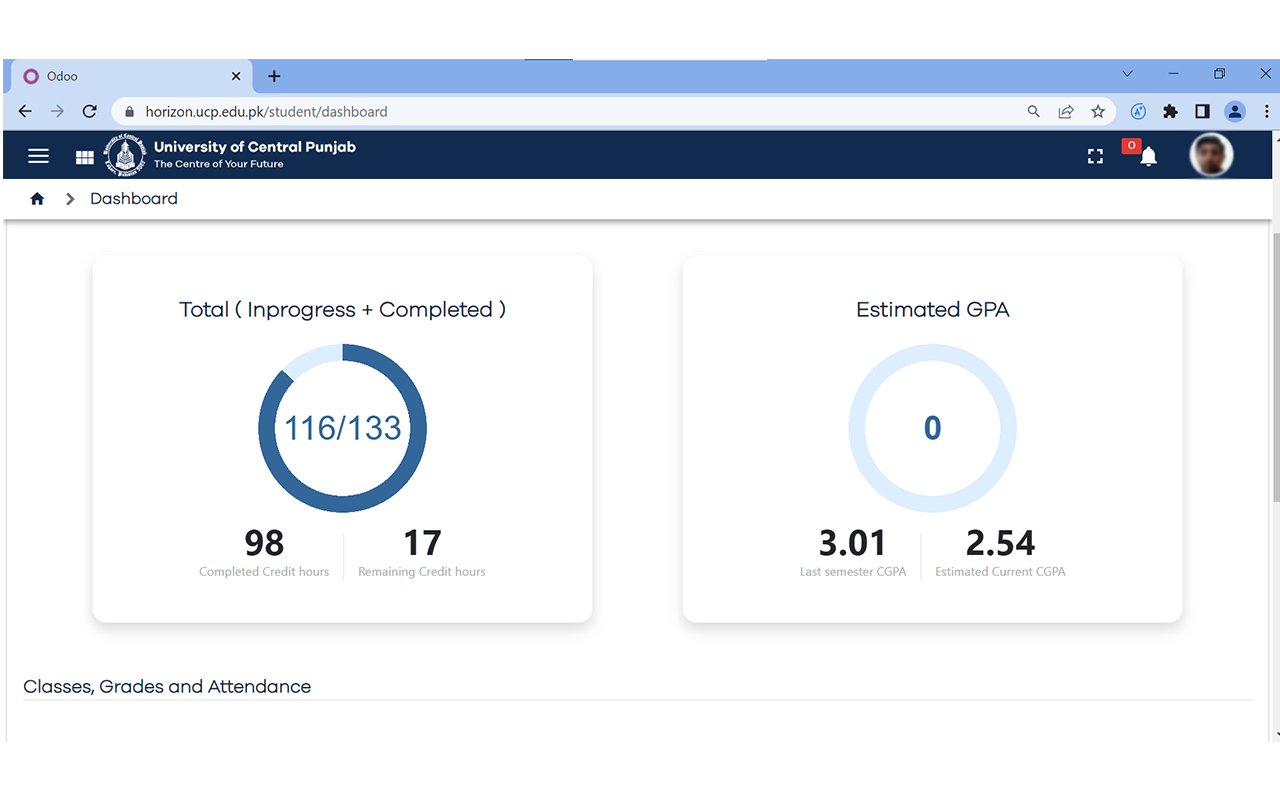Image resolution: width=1280 pixels, height=800 pixels.
Task: Open the browser extensions puzzle icon
Action: pyautogui.click(x=1170, y=111)
